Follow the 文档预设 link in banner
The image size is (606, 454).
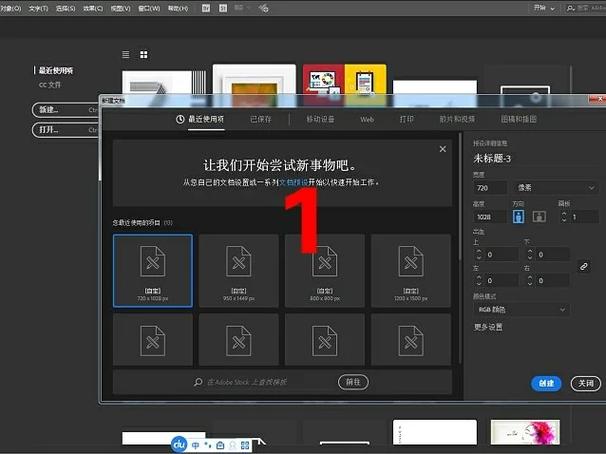click(x=293, y=182)
